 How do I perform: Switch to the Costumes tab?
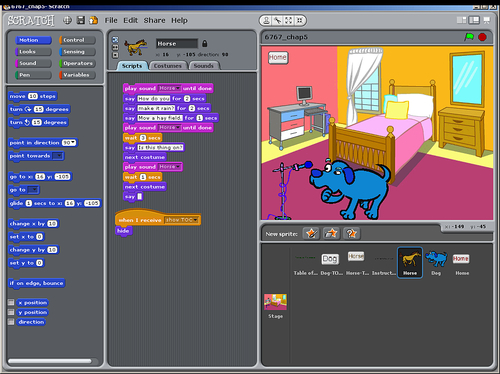point(168,66)
